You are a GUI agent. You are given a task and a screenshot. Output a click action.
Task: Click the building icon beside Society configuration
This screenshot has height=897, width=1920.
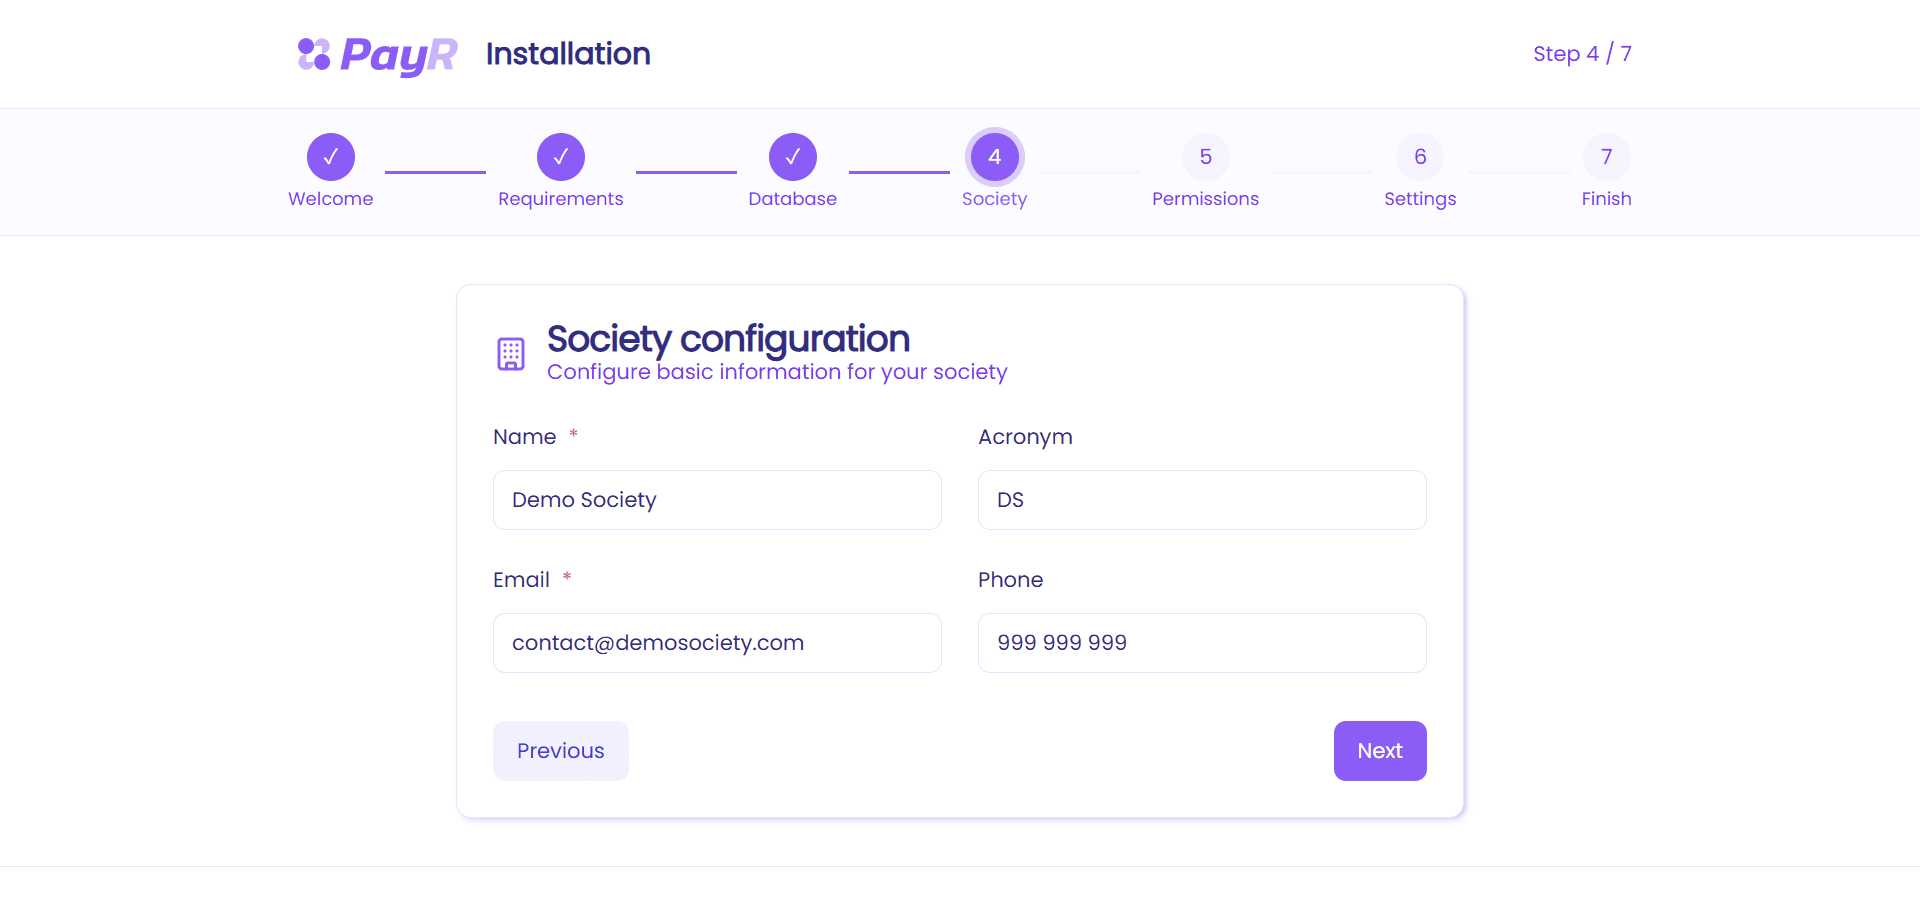511,354
